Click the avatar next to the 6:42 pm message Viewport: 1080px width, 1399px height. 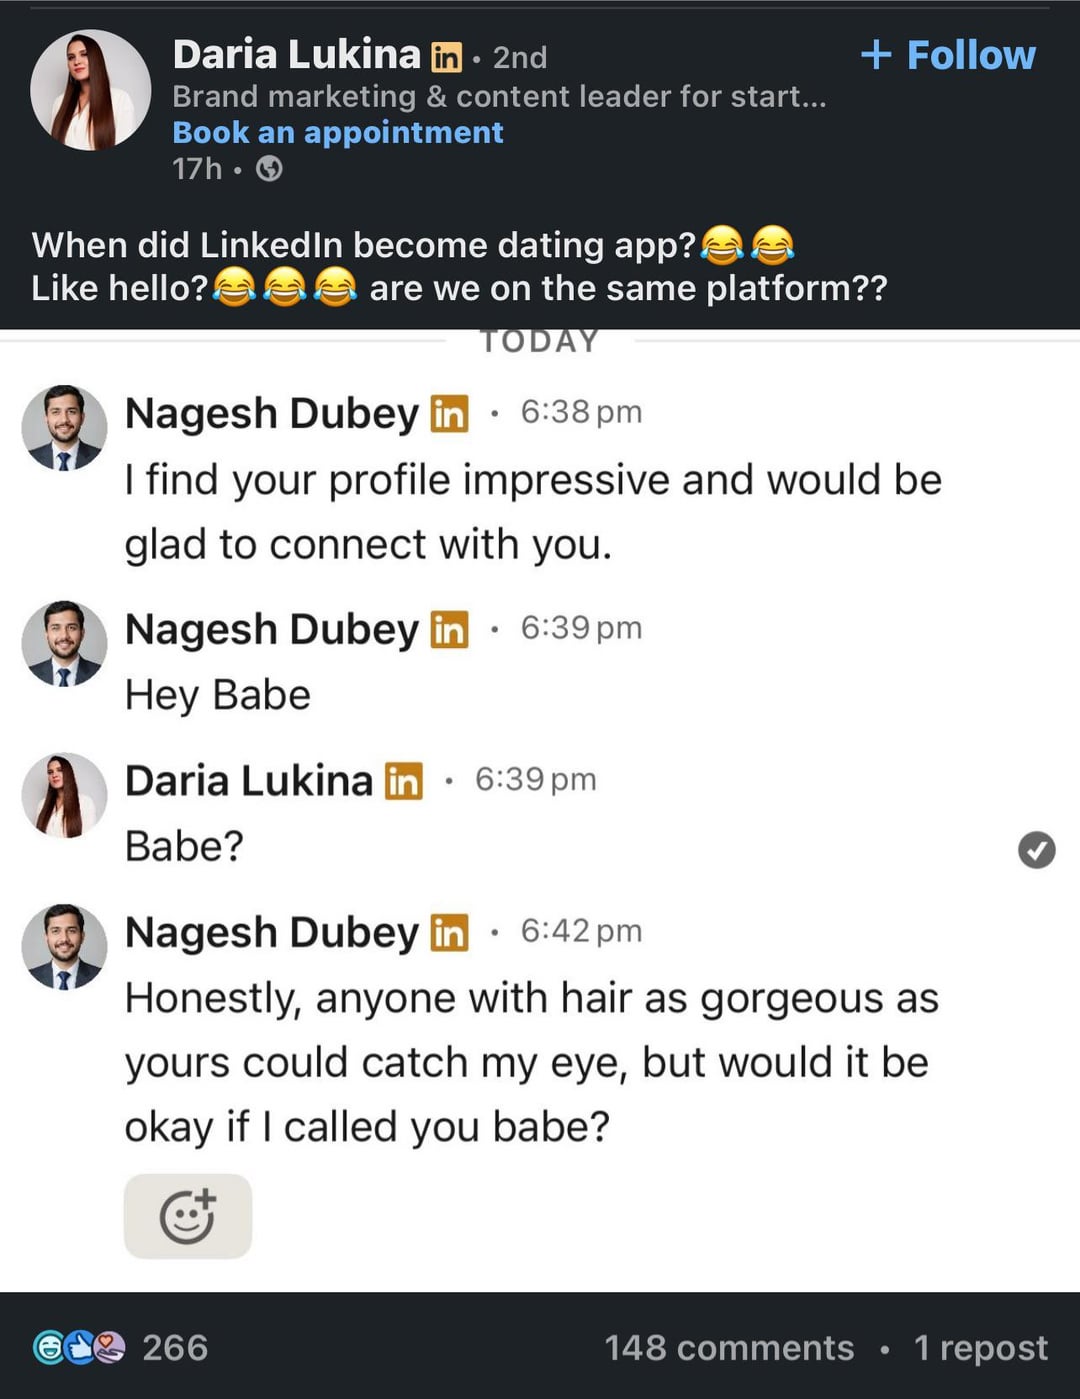pos(64,947)
